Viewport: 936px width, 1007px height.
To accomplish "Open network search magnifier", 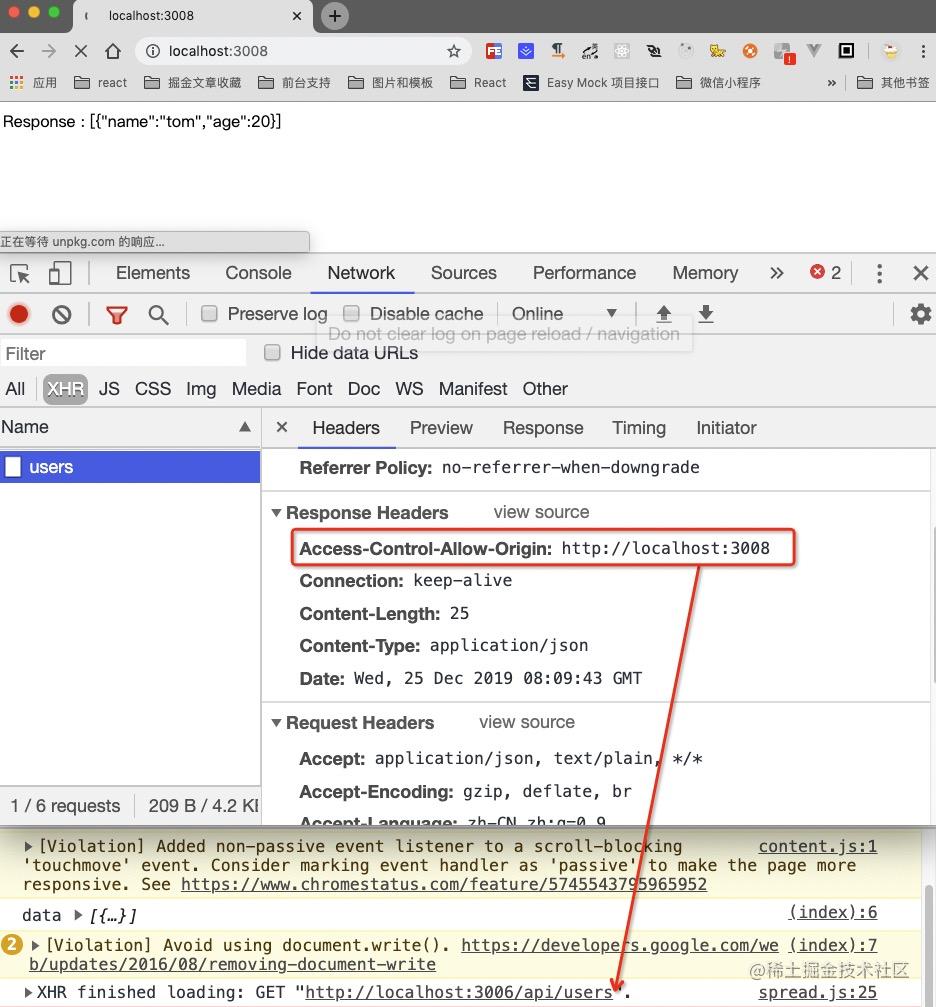I will coord(158,315).
